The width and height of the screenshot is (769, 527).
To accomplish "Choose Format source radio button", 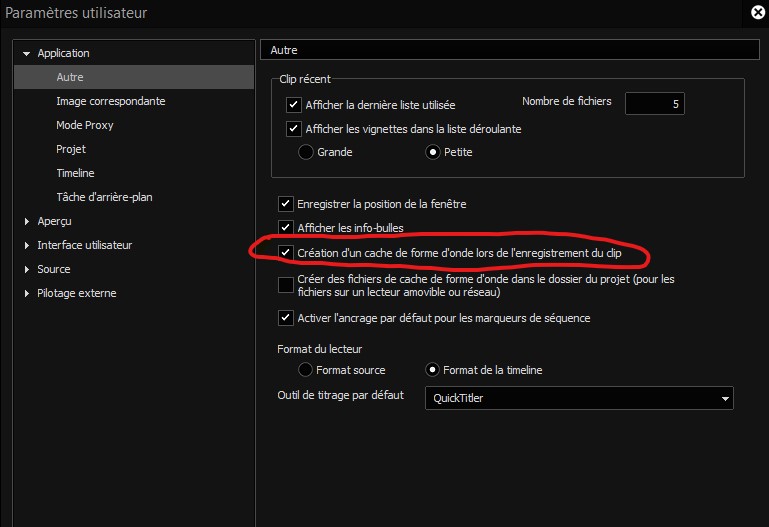I will (x=306, y=370).
